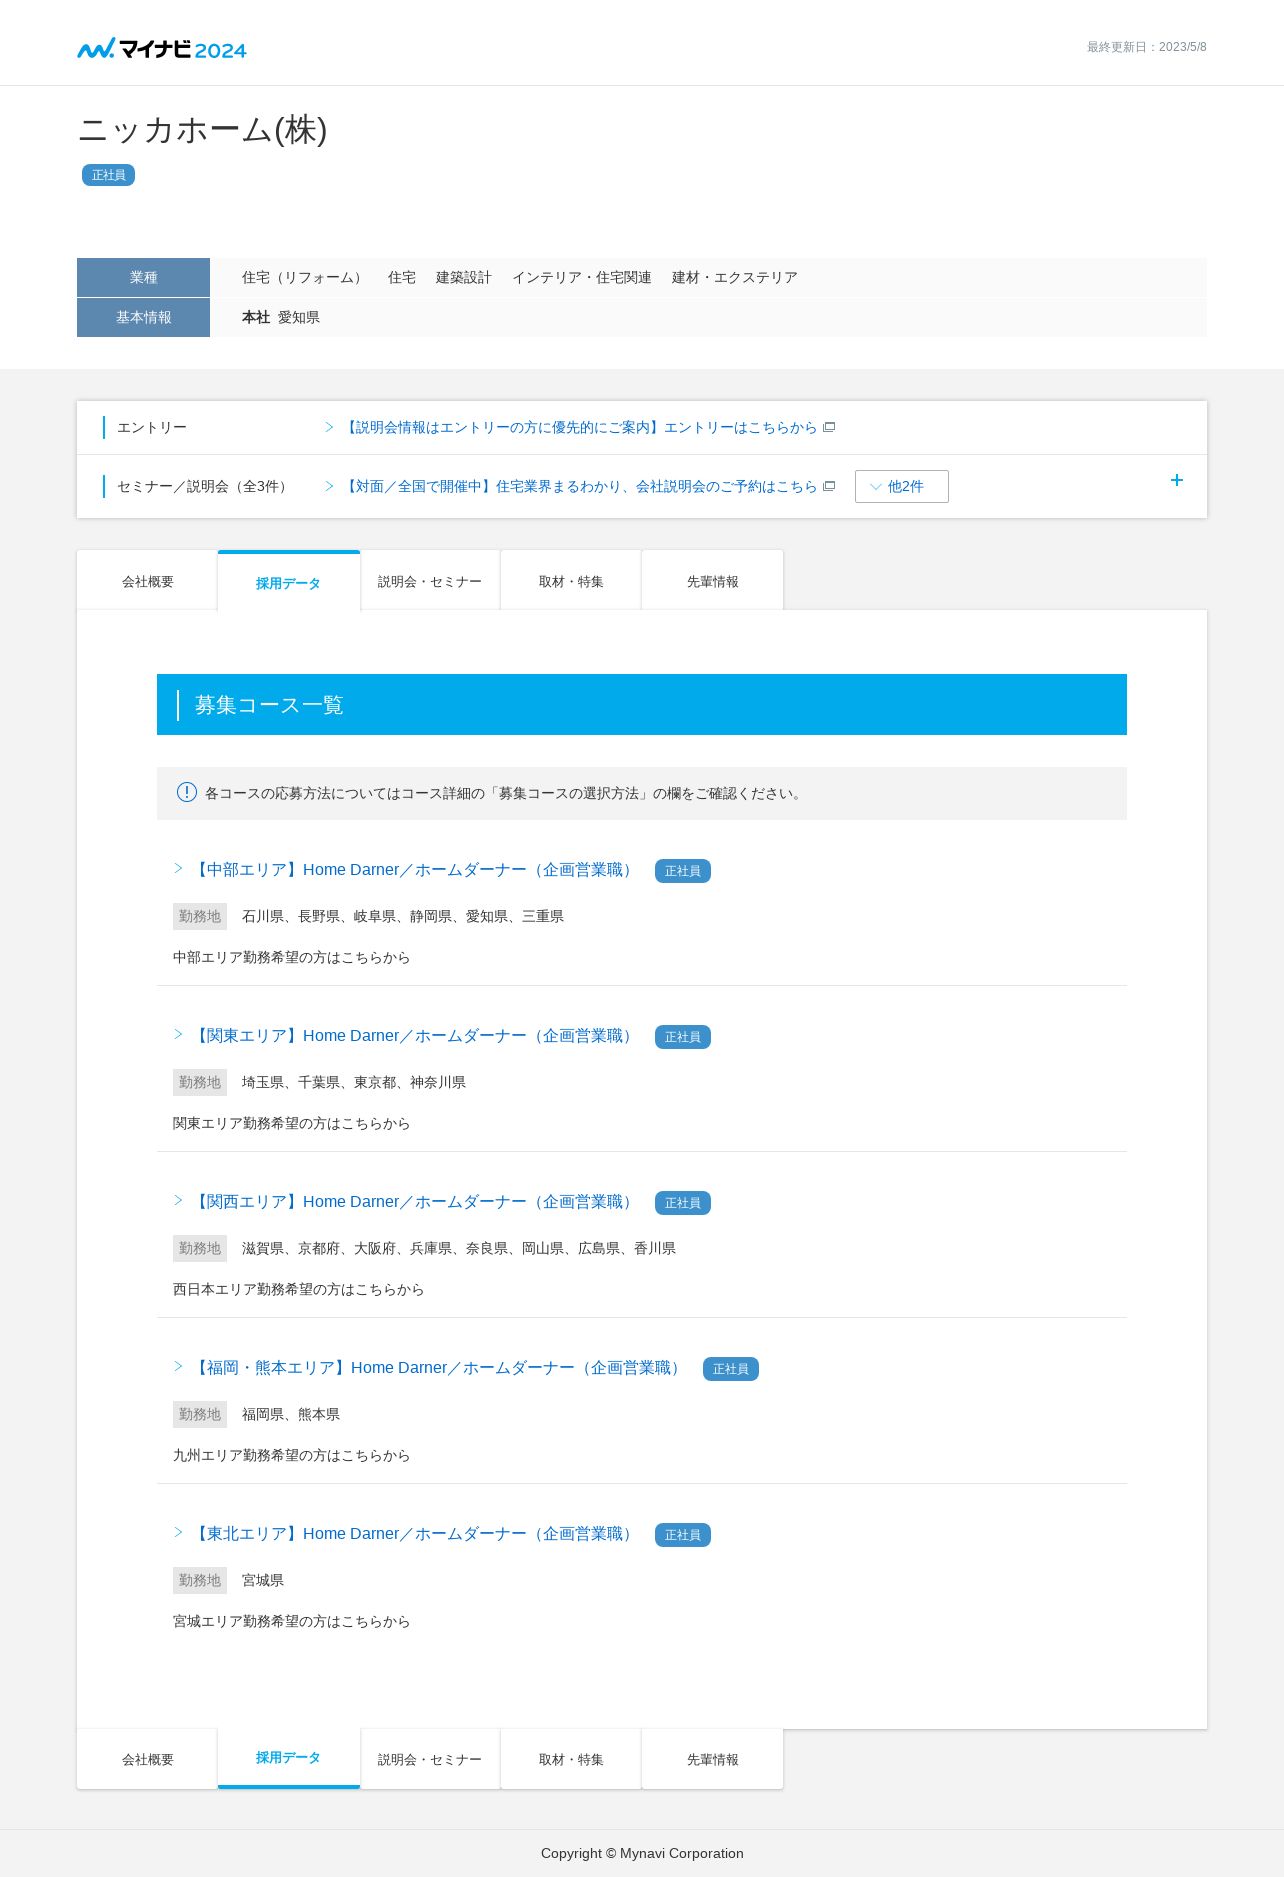This screenshot has width=1284, height=1877.
Task: Open the 対面／全国で開催中 seminar reservation link
Action: click(579, 486)
